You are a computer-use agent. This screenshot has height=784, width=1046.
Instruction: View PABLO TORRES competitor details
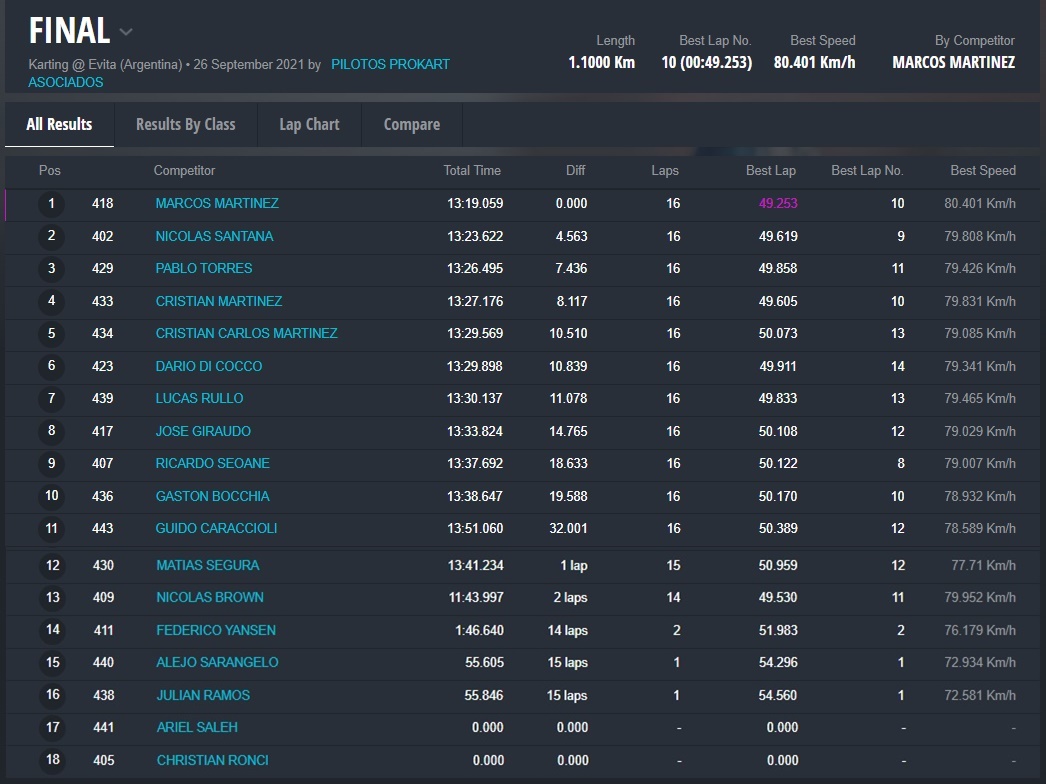[204, 269]
